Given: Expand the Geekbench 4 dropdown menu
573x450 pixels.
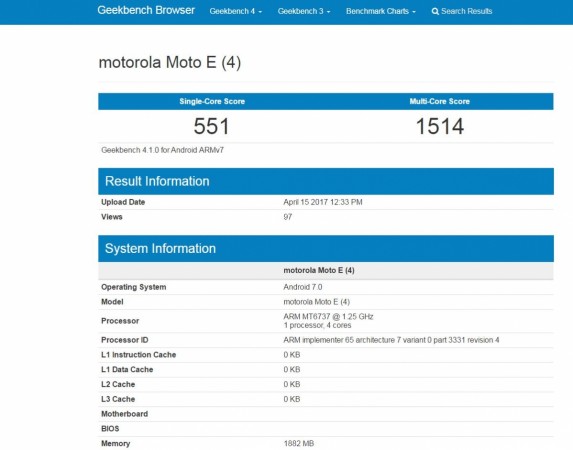Looking at the screenshot, I should (x=236, y=11).
